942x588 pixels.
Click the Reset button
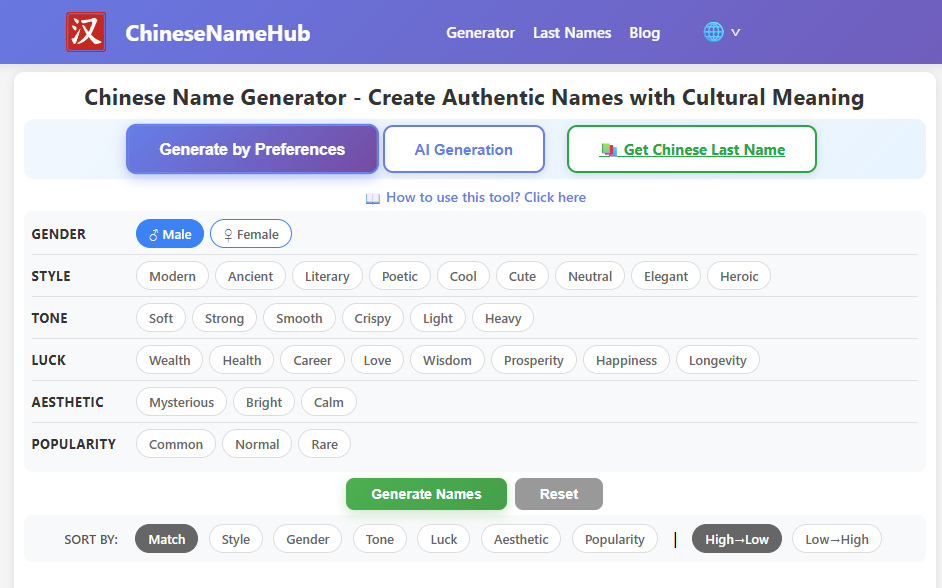[x=558, y=493]
